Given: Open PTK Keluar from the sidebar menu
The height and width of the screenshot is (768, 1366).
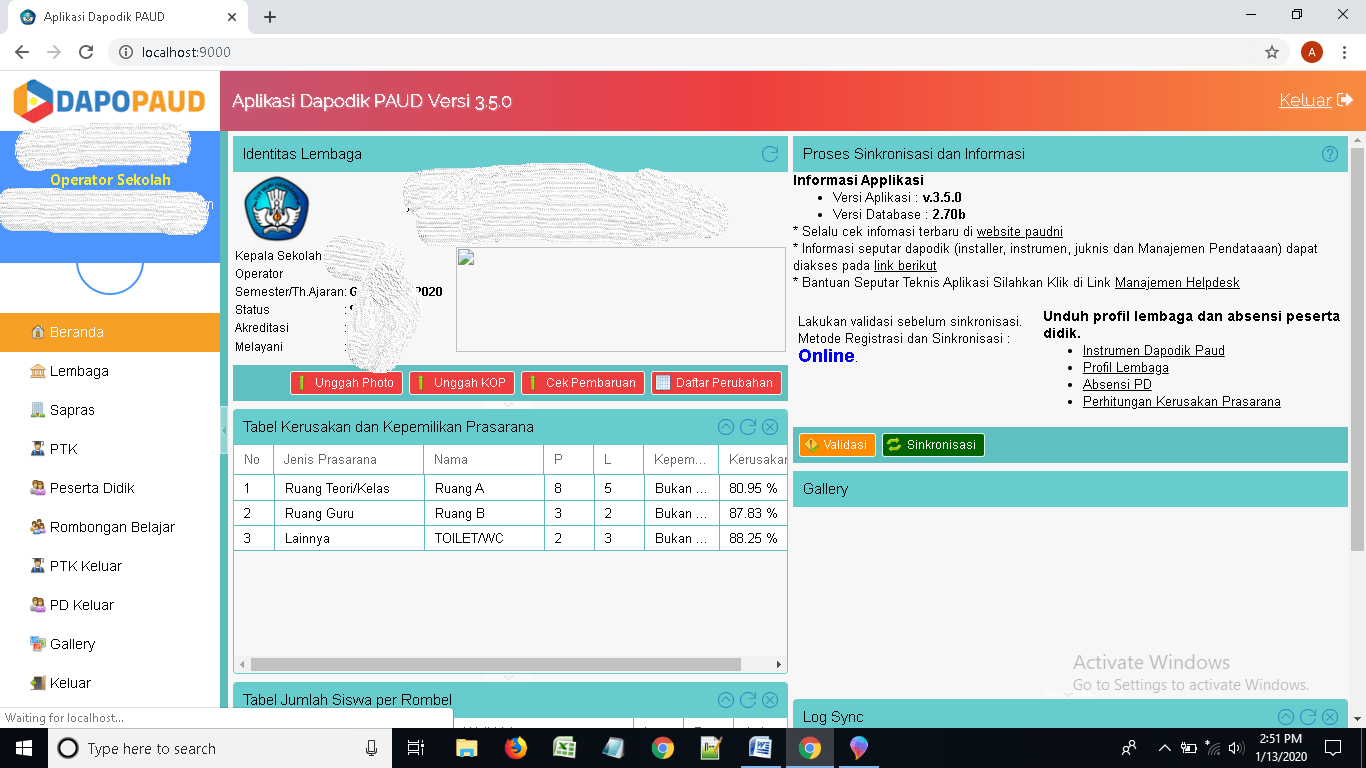Looking at the screenshot, I should coord(110,566).
